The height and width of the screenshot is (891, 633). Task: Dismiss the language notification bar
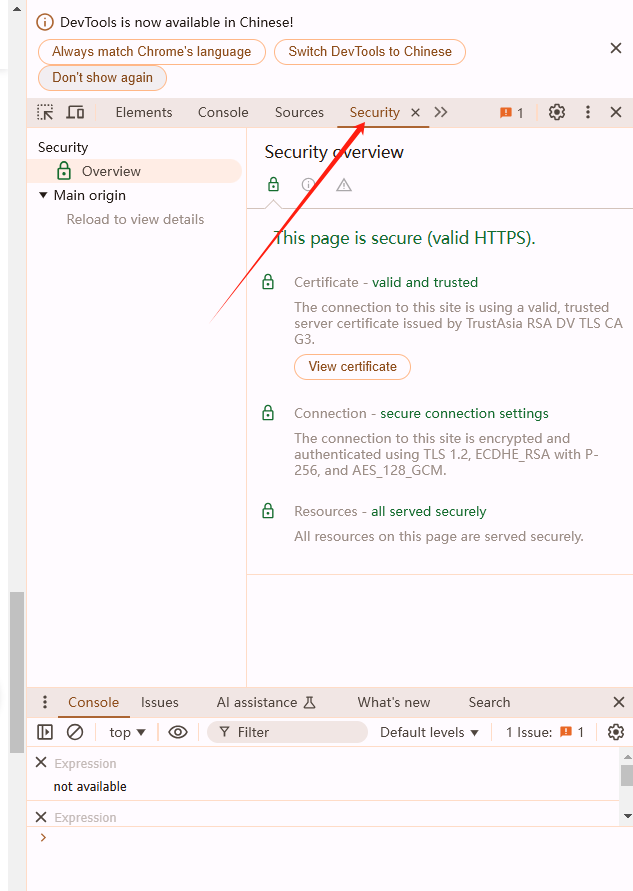[616, 48]
